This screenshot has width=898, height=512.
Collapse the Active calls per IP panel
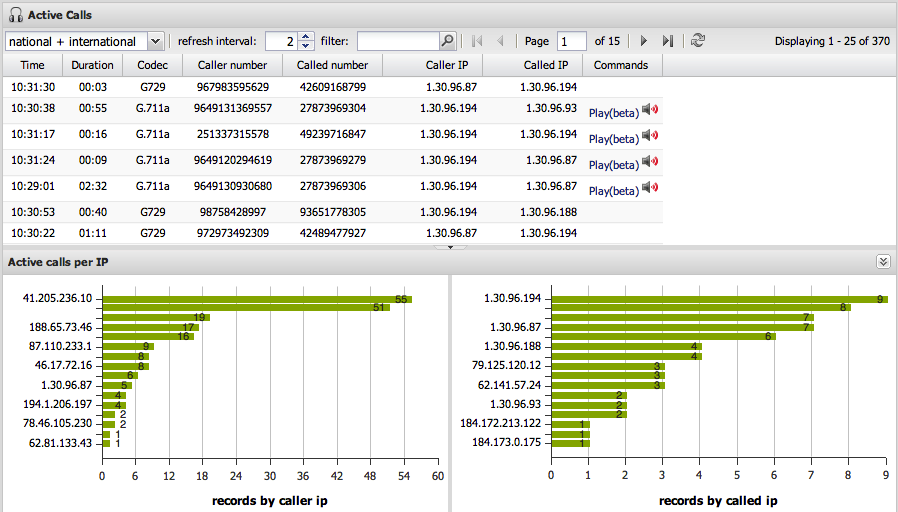click(x=882, y=261)
